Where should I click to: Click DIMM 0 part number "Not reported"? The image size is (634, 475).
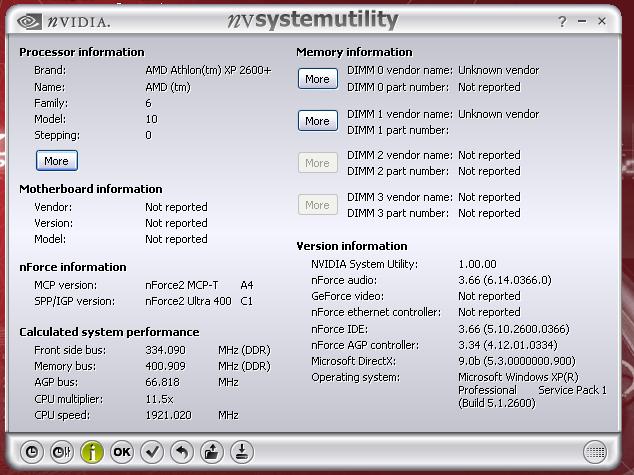[489, 87]
